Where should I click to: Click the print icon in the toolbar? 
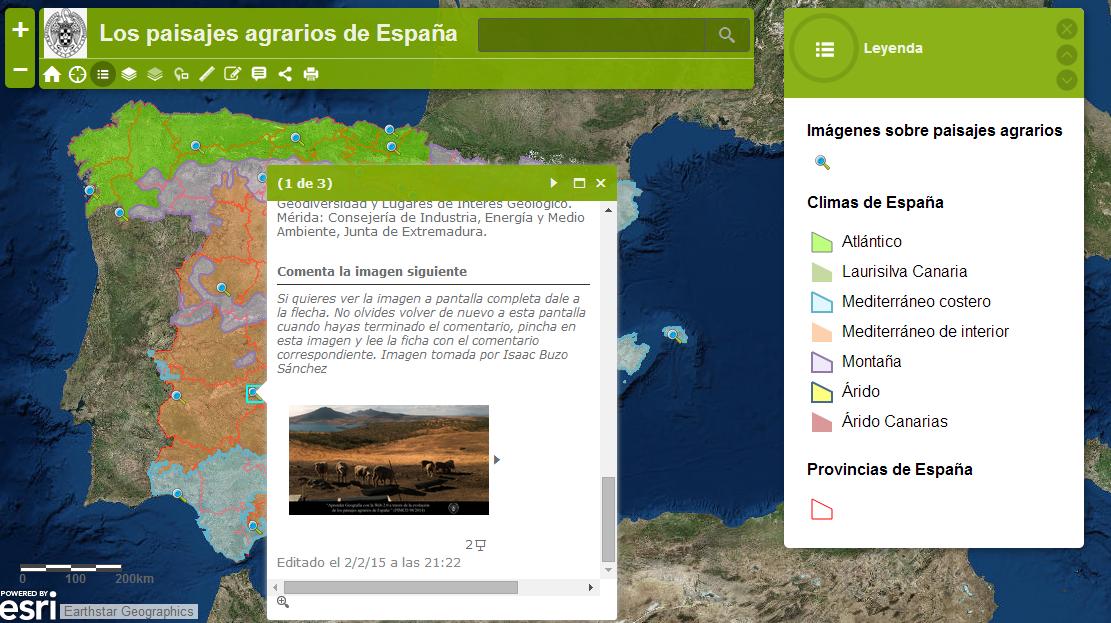click(x=311, y=73)
